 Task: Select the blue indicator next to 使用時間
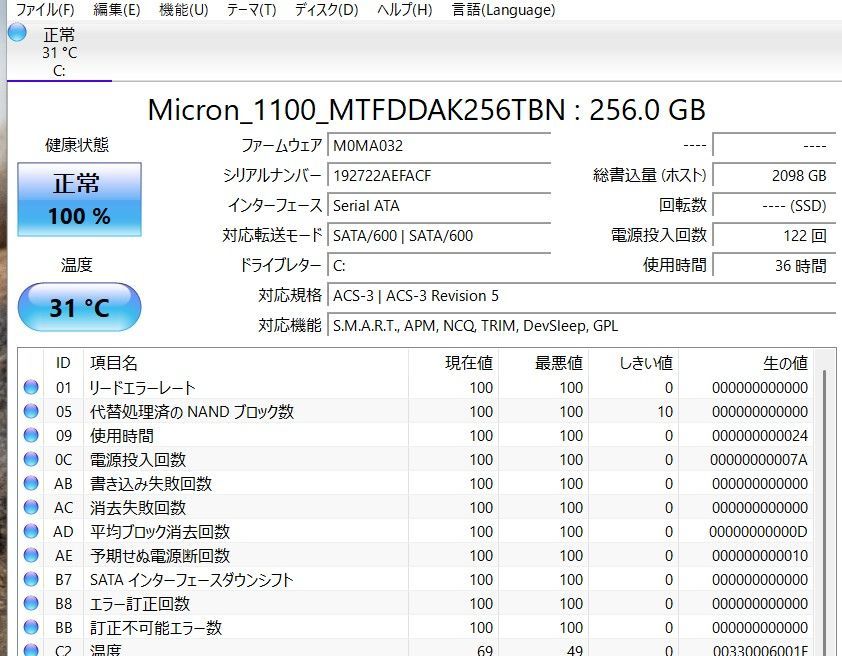pyautogui.click(x=33, y=435)
